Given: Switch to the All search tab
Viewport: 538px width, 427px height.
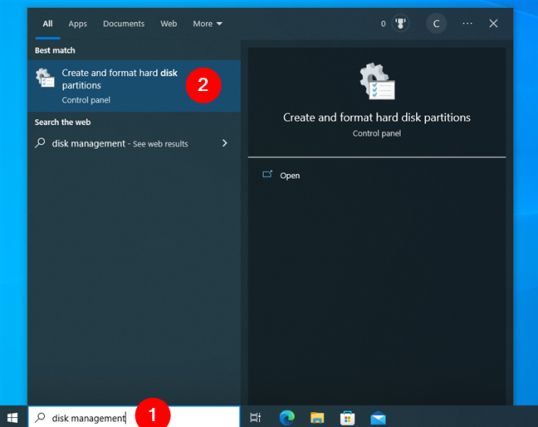Looking at the screenshot, I should point(47,24).
